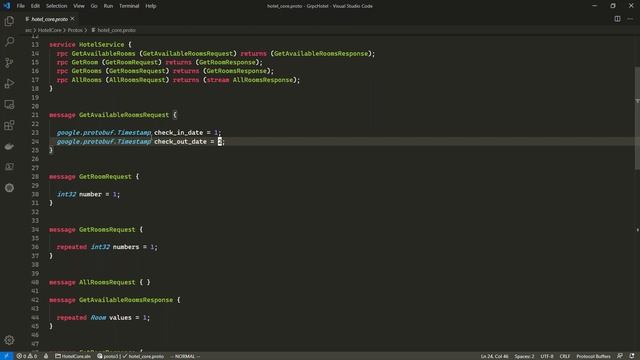Click 'HotelService' on line 13

pyautogui.click(x=101, y=44)
